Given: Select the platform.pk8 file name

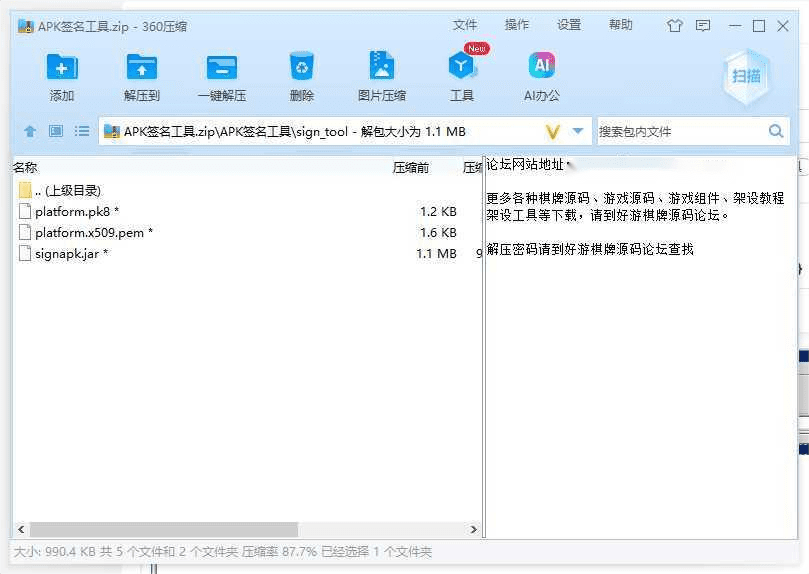Looking at the screenshot, I should tap(77, 211).
